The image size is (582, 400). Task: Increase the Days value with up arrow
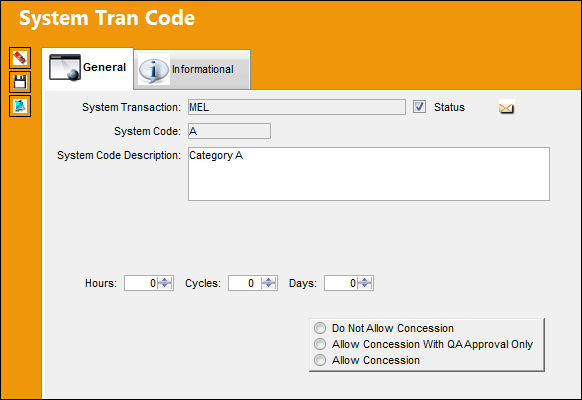[x=364, y=280]
